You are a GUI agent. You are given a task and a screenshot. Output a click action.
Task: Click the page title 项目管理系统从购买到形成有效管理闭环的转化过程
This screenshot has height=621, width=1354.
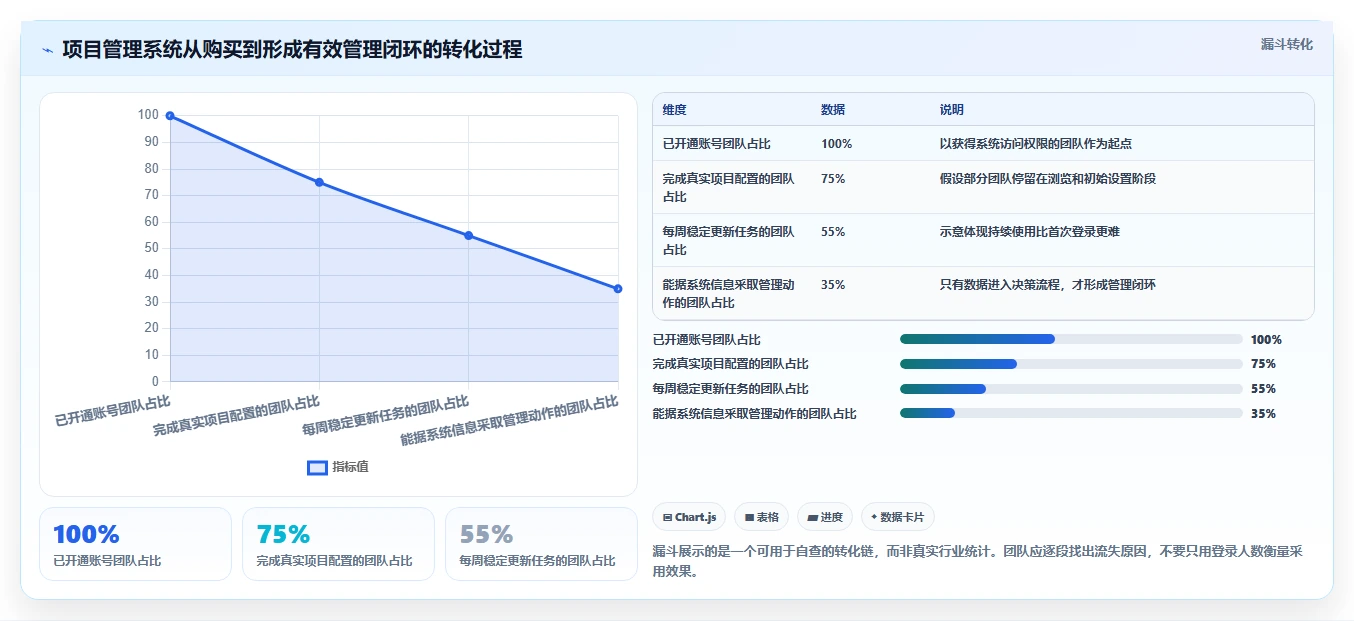(x=292, y=49)
